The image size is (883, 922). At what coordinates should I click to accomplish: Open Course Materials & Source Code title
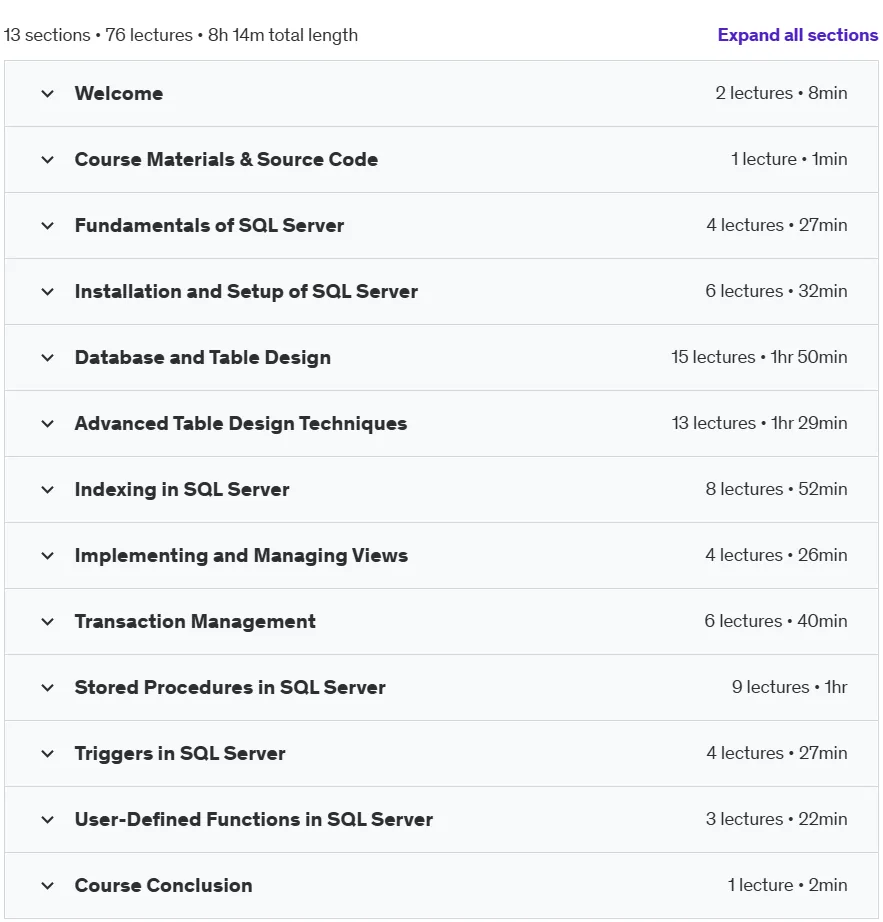point(226,159)
